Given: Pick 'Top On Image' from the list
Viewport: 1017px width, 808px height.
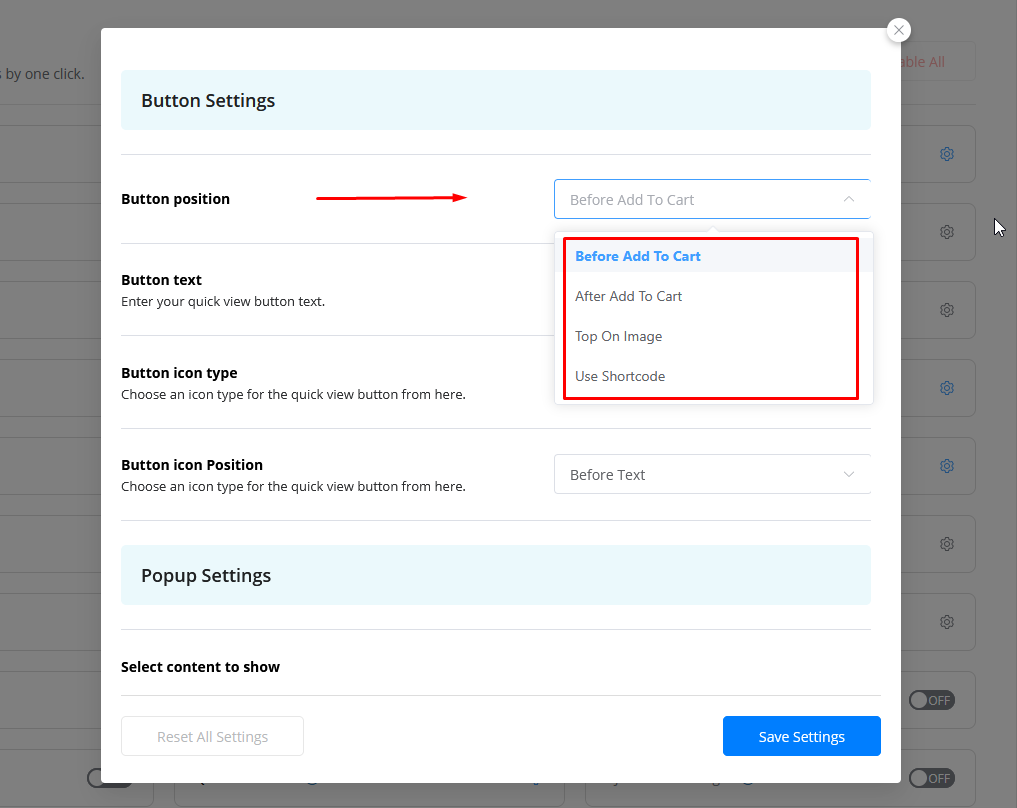Looking at the screenshot, I should 619,336.
